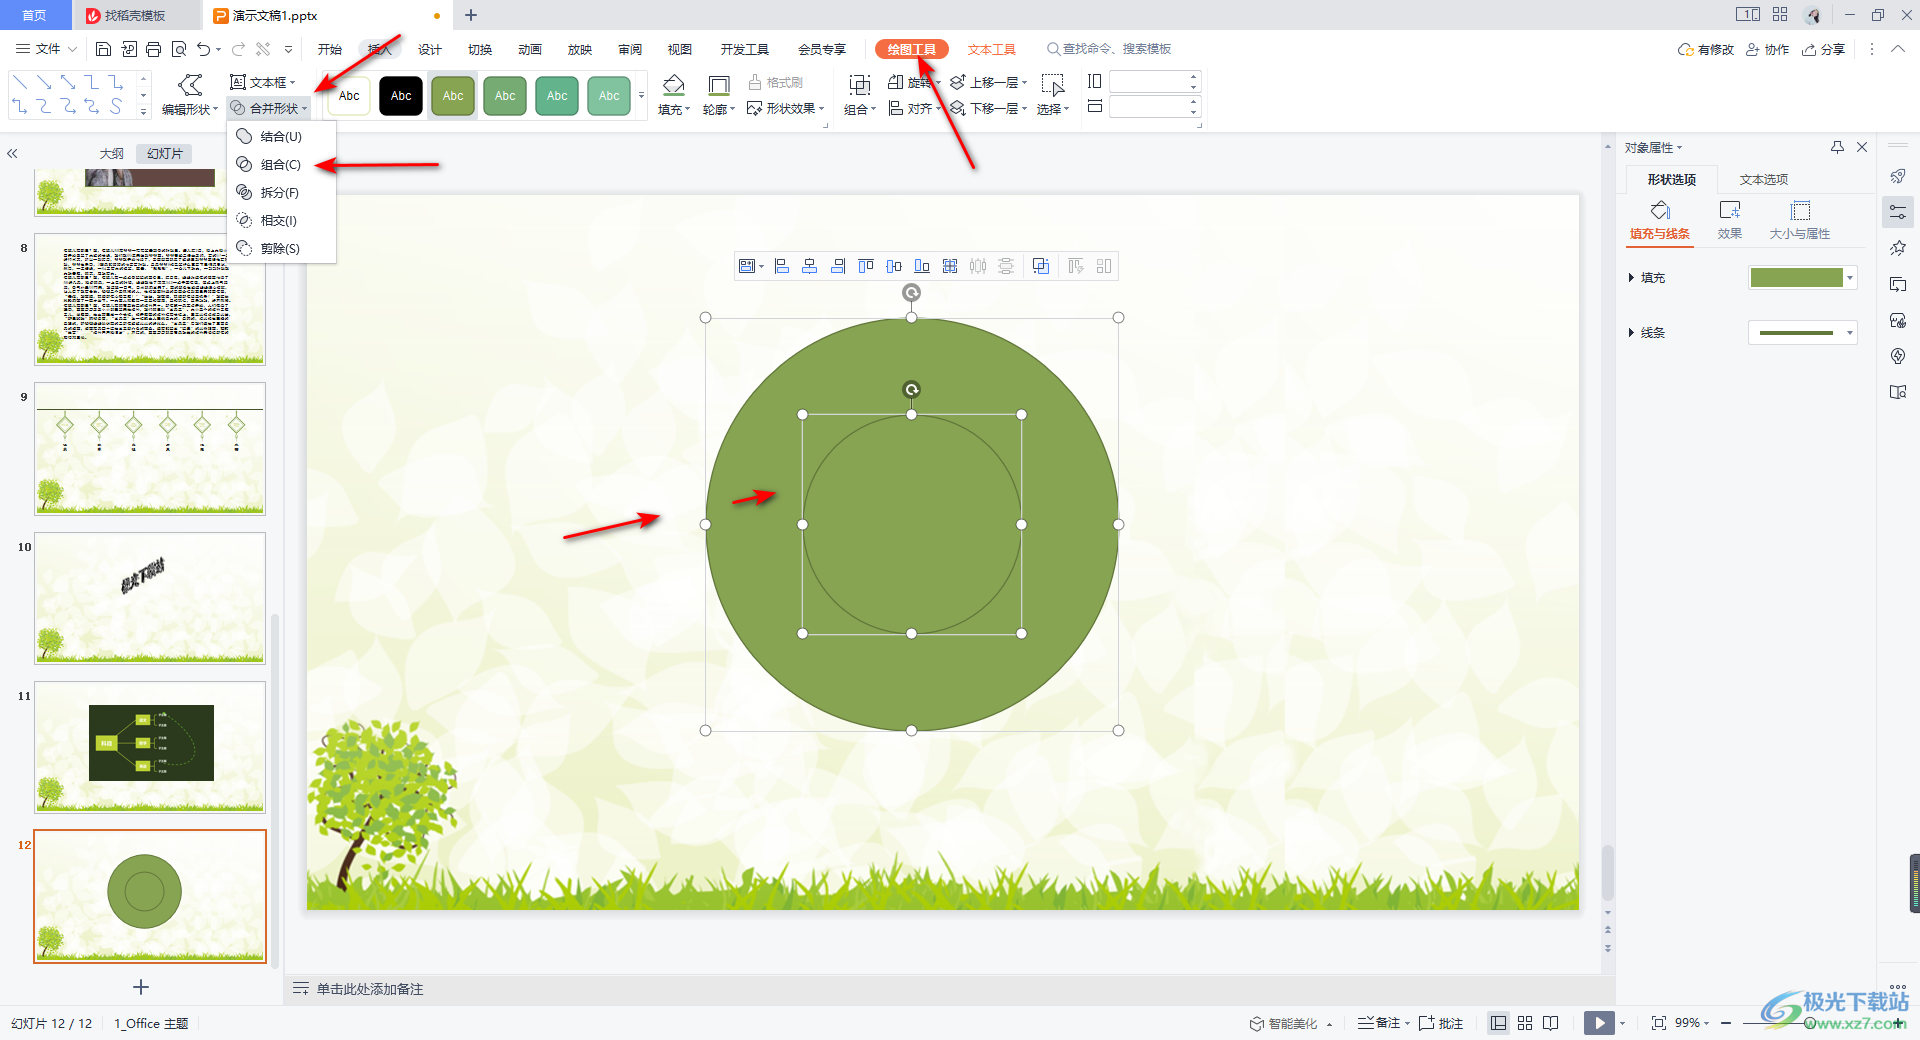Open the File (文件) menu
Image resolution: width=1920 pixels, height=1040 pixels.
point(47,49)
